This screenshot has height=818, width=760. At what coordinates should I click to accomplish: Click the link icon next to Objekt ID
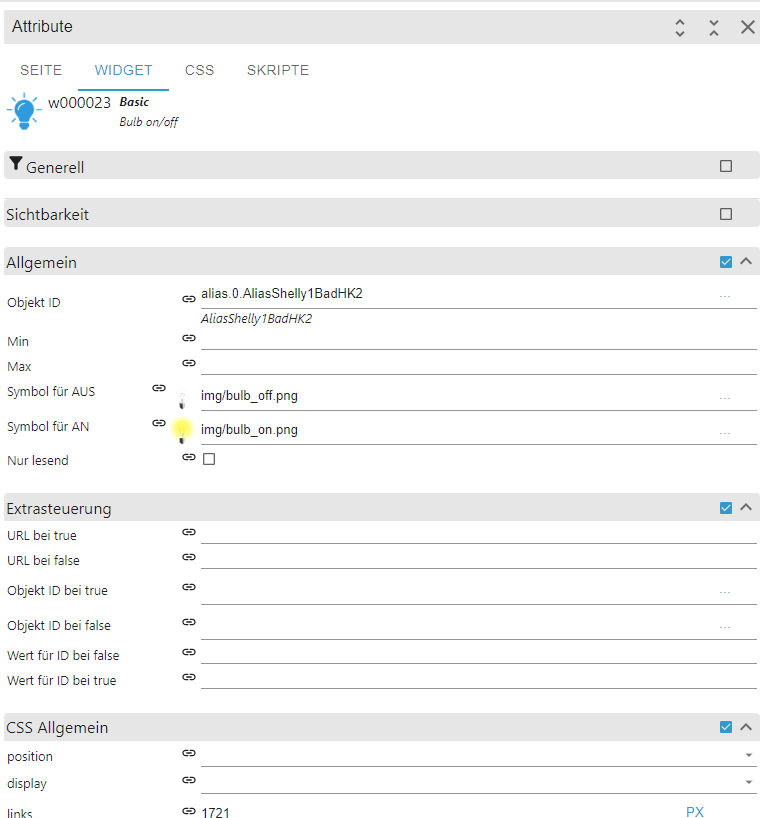click(x=189, y=299)
